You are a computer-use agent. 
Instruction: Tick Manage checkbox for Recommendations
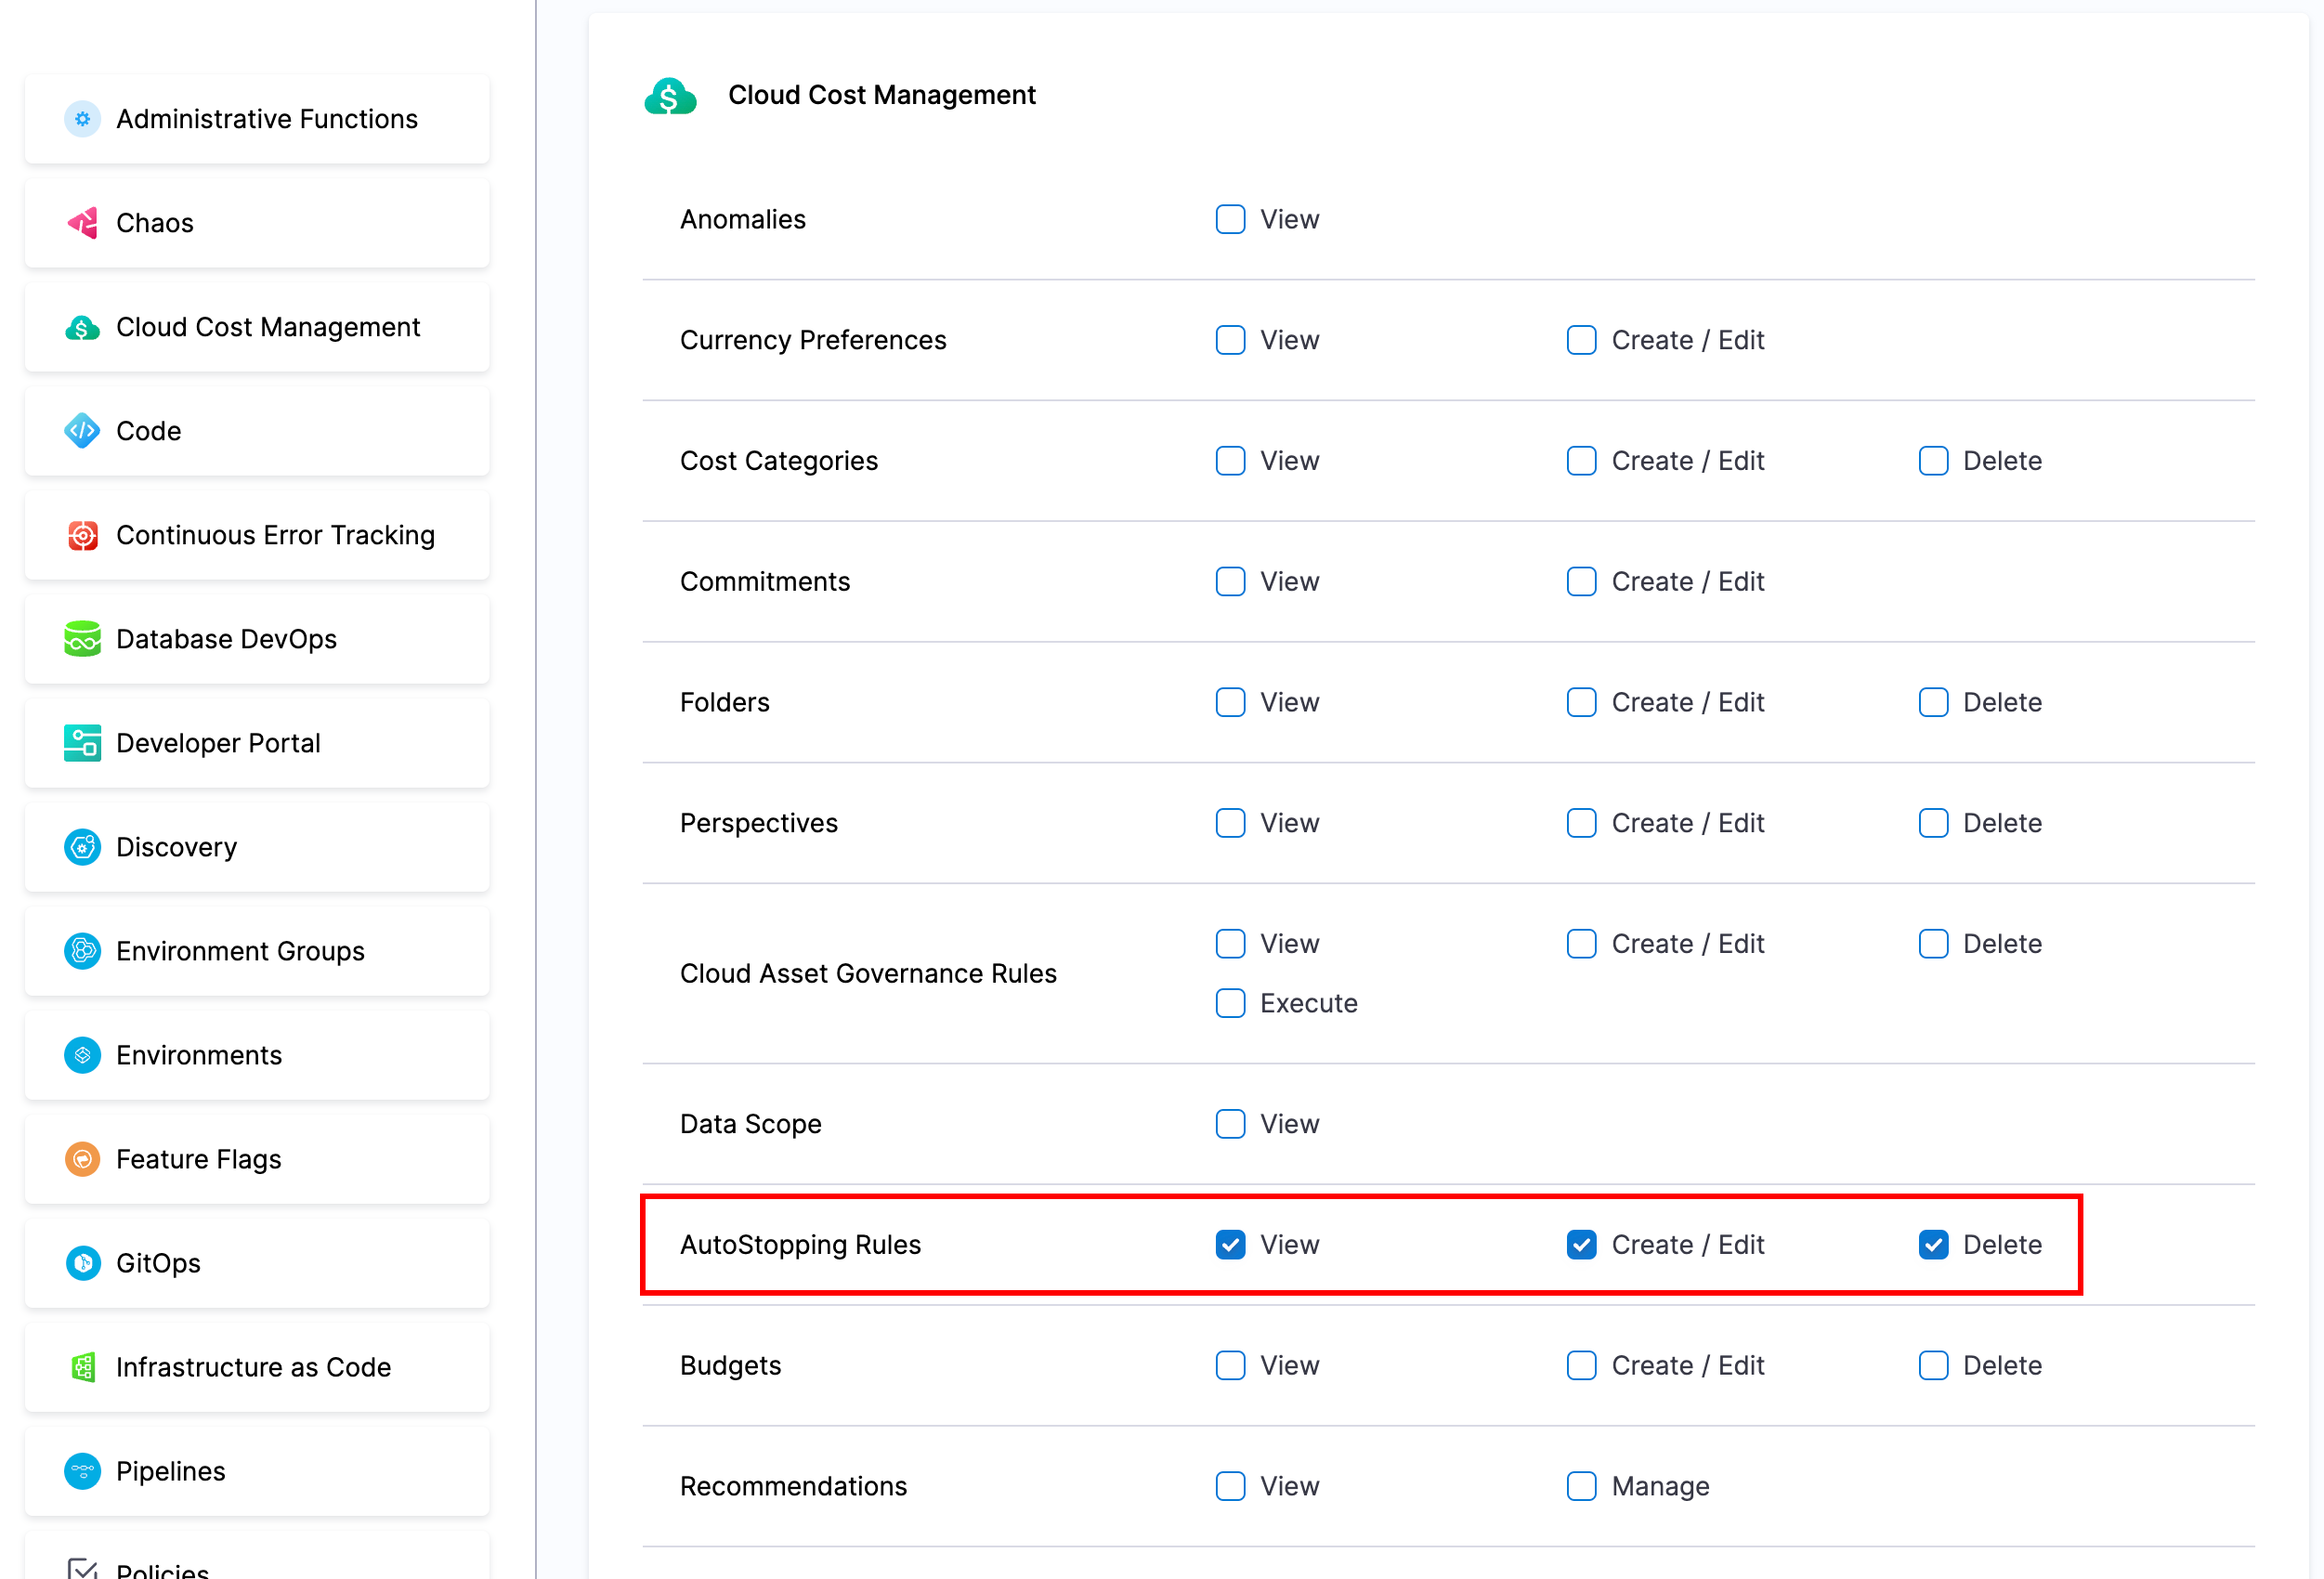click(1581, 1486)
